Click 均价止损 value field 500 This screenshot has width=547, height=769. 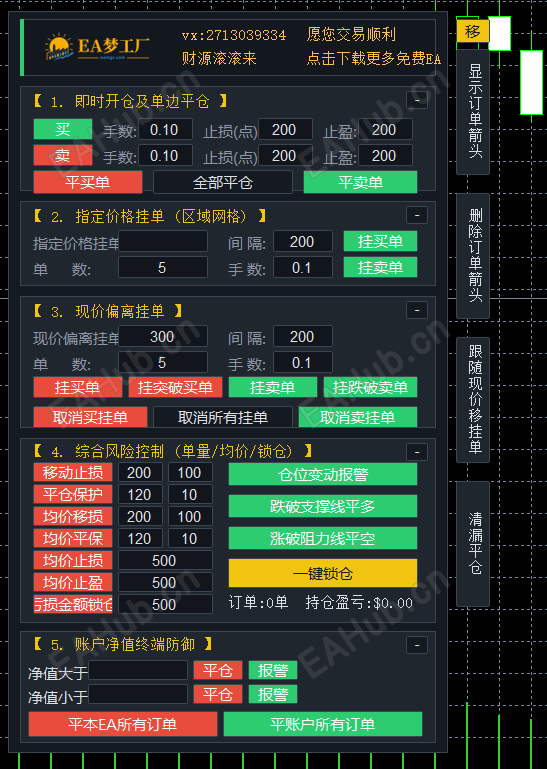click(x=165, y=561)
